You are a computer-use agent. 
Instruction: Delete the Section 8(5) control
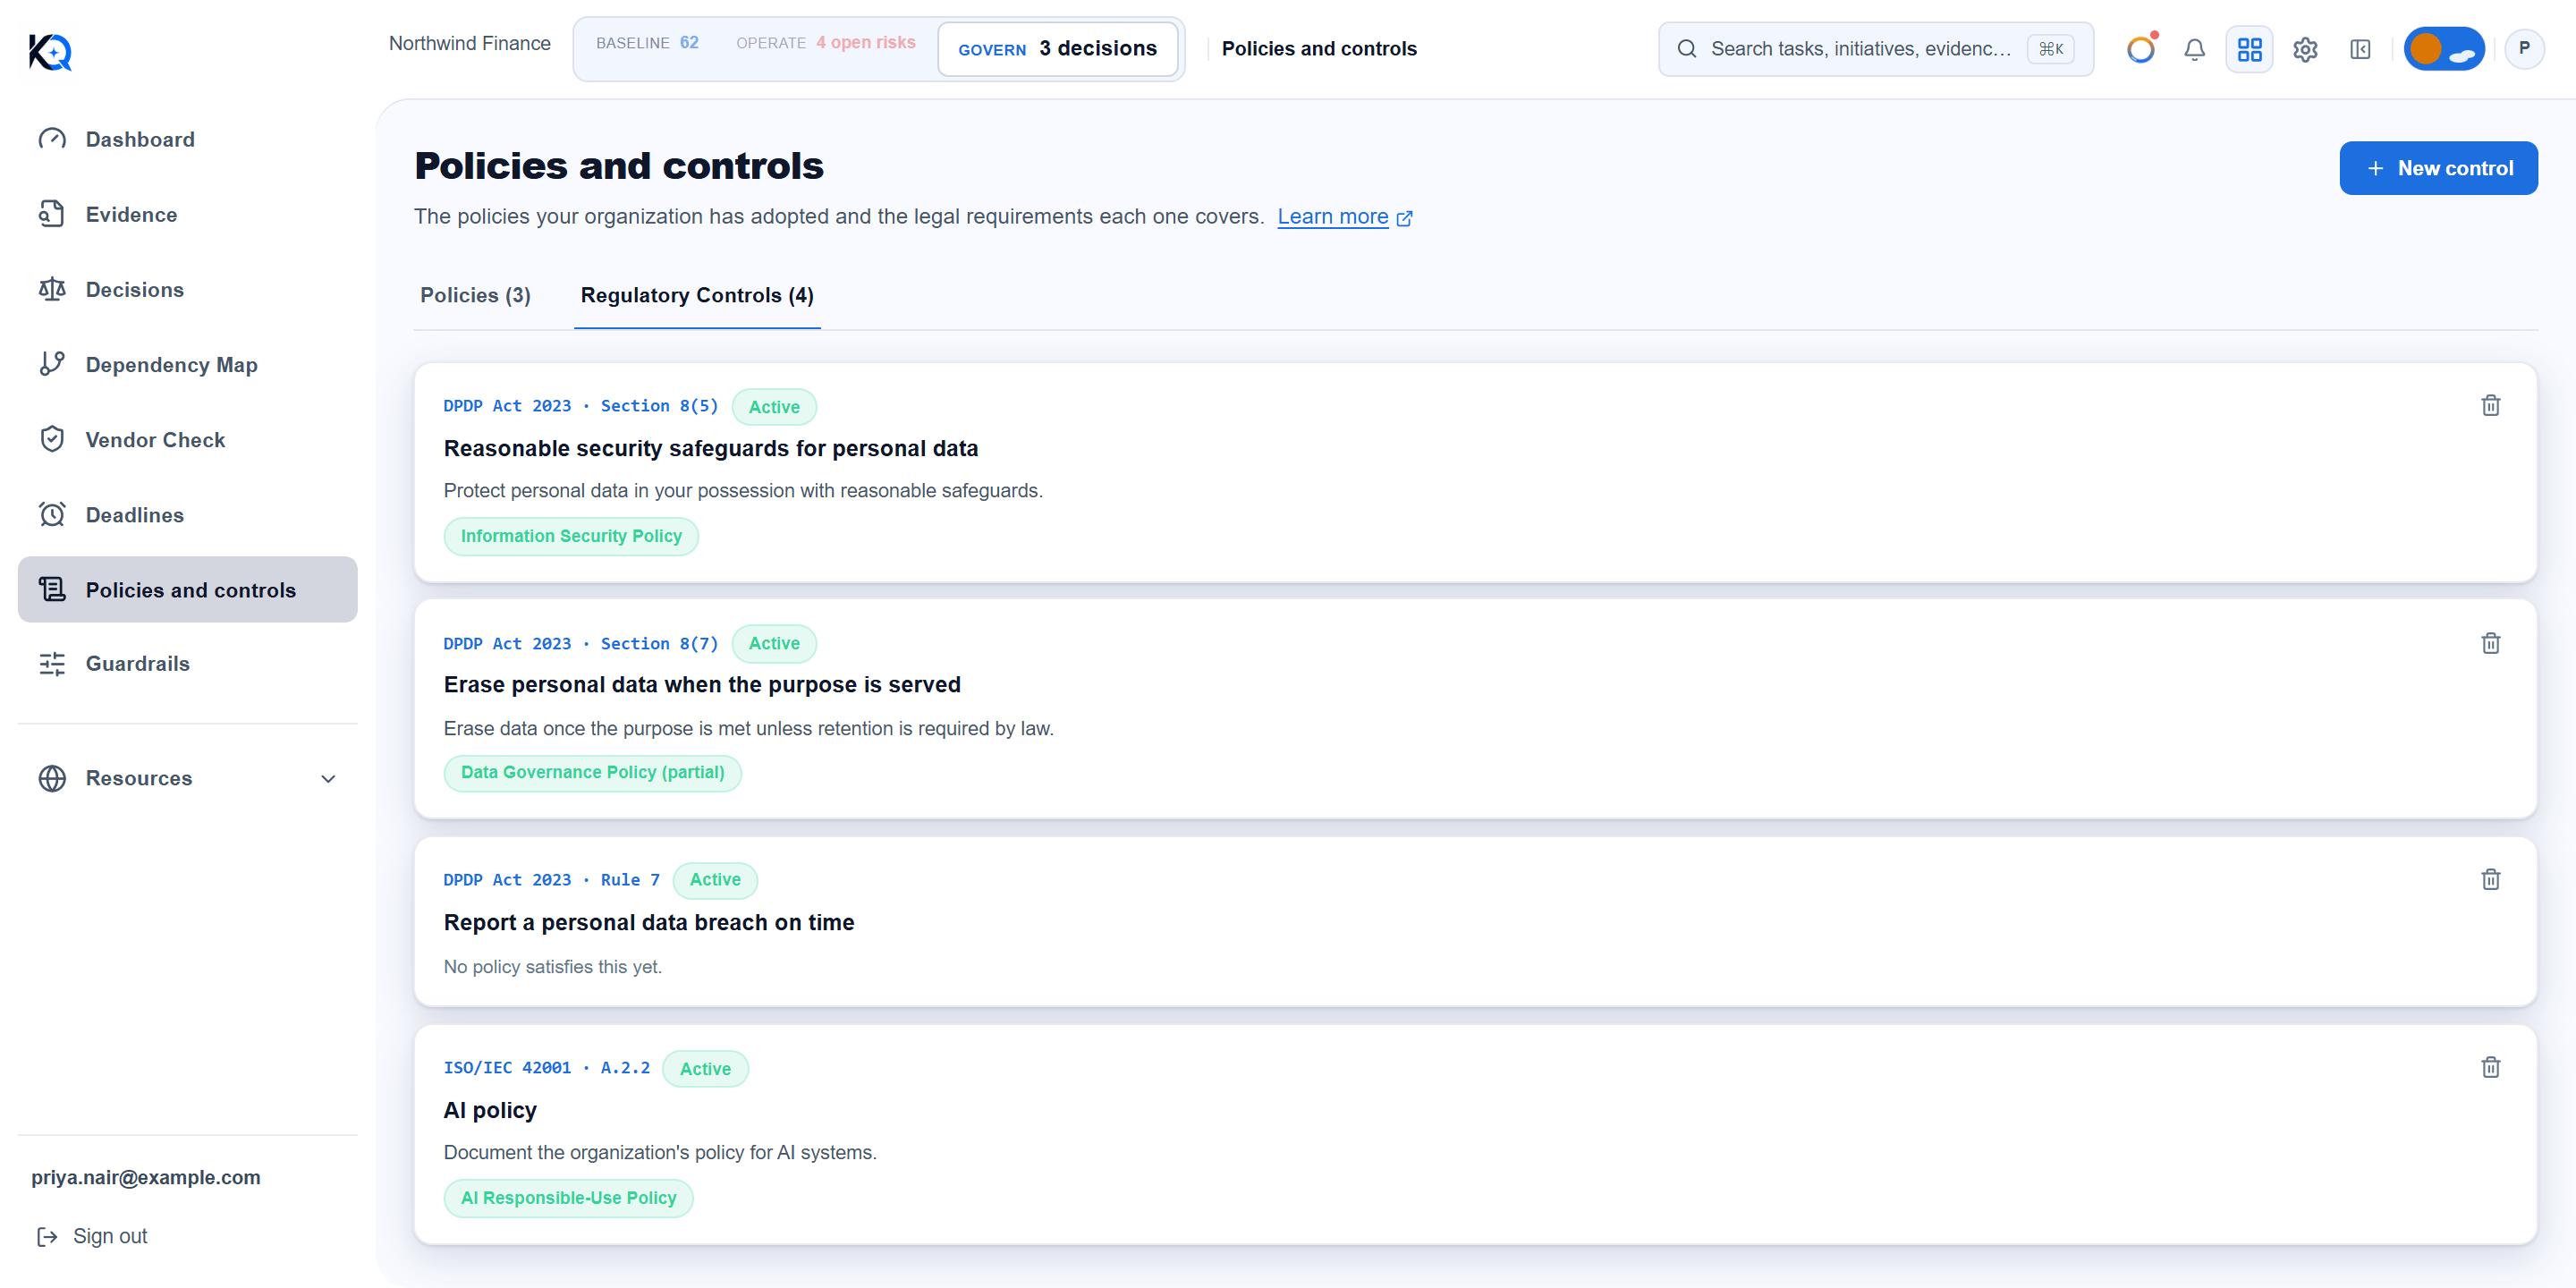pos(2490,405)
